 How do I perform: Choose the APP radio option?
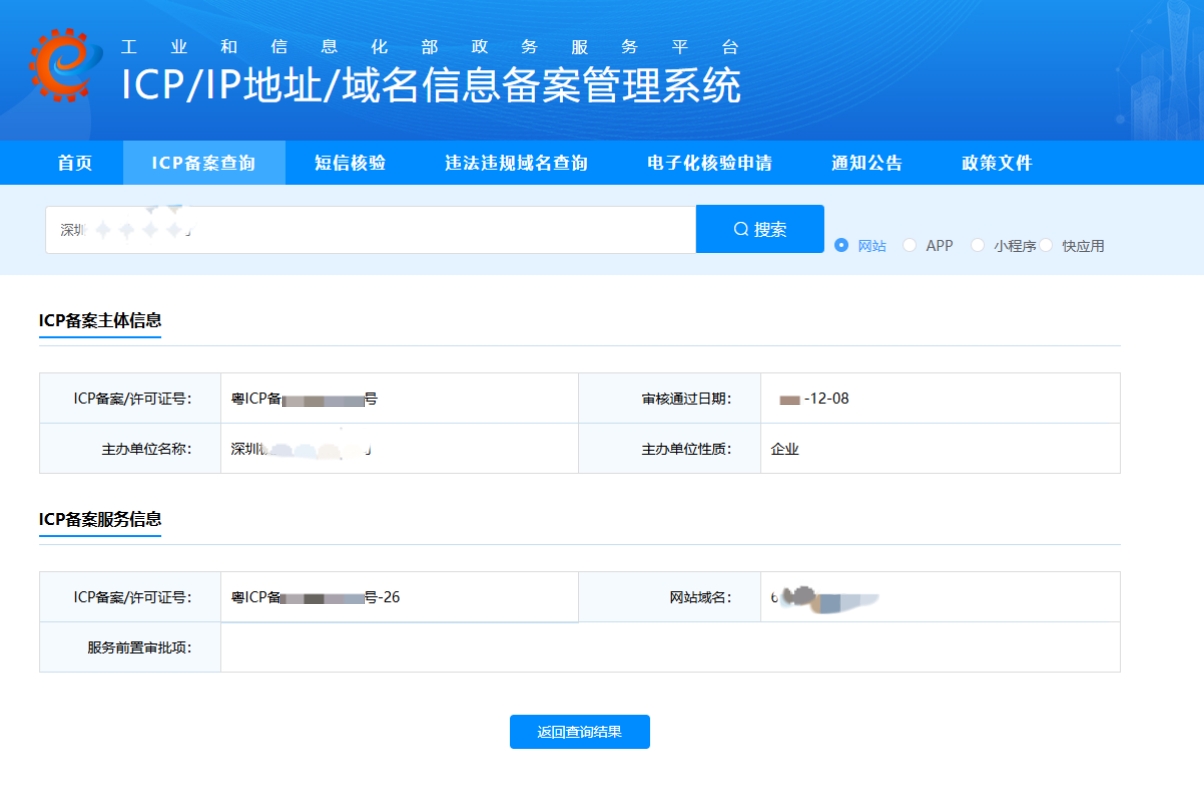(x=910, y=245)
